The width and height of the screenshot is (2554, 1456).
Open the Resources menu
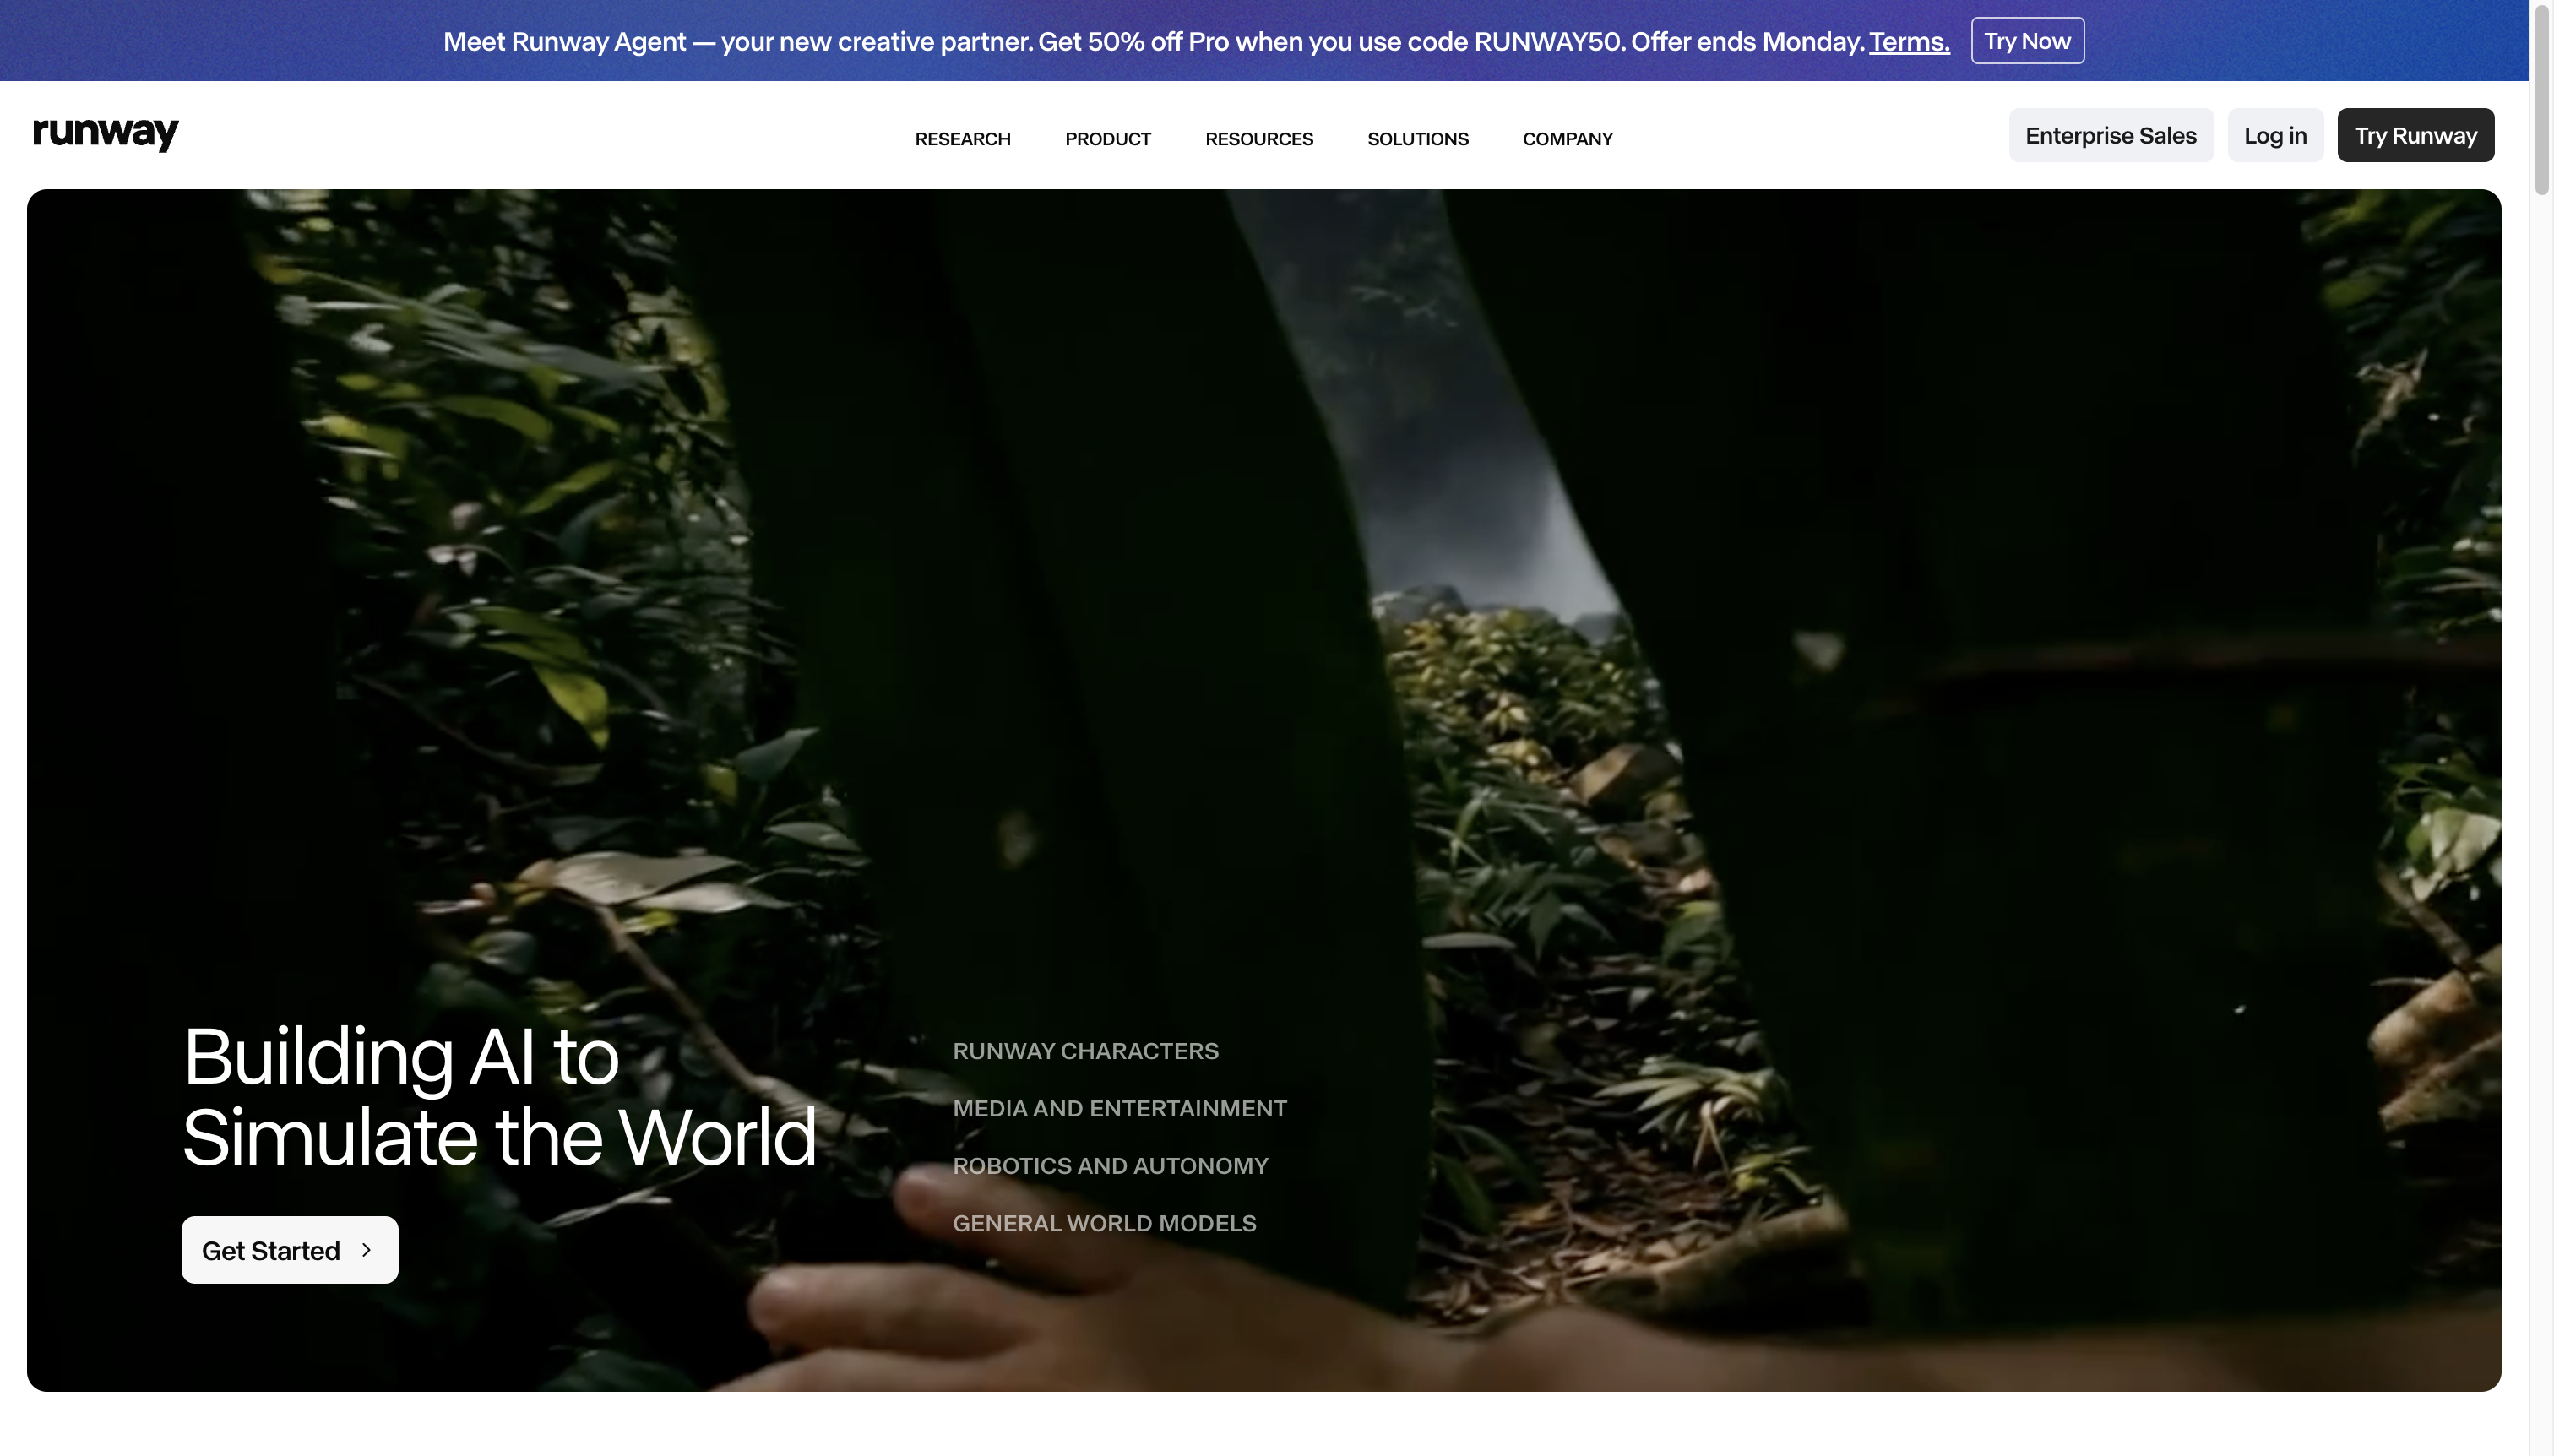1258,139
